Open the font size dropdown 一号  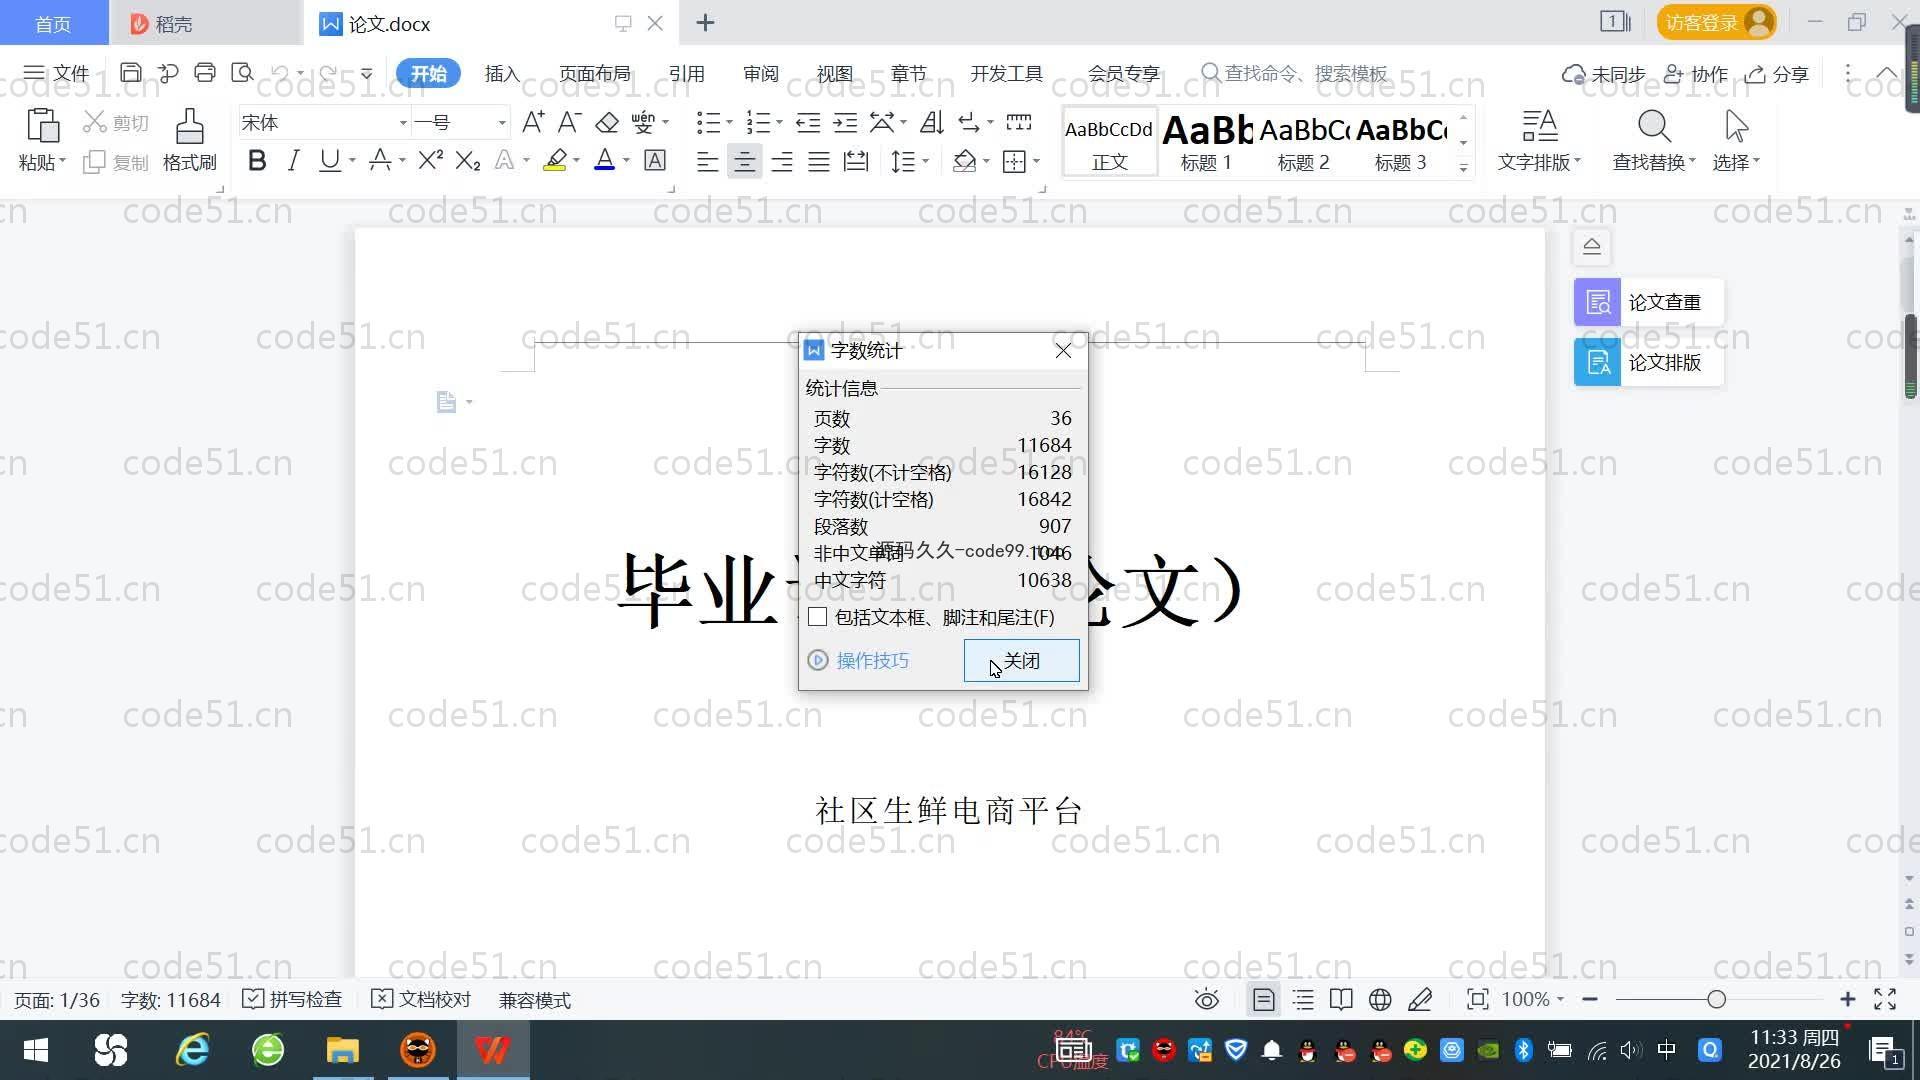[x=502, y=123]
